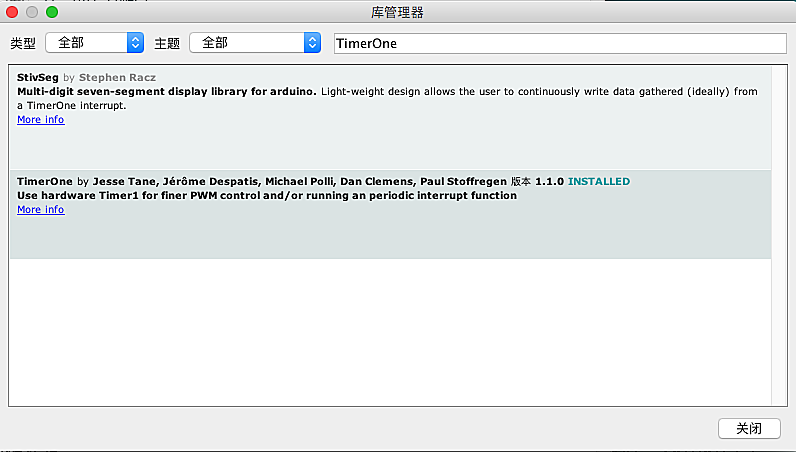Select the StivSeg library title
This screenshot has height=452, width=796.
coord(38,77)
